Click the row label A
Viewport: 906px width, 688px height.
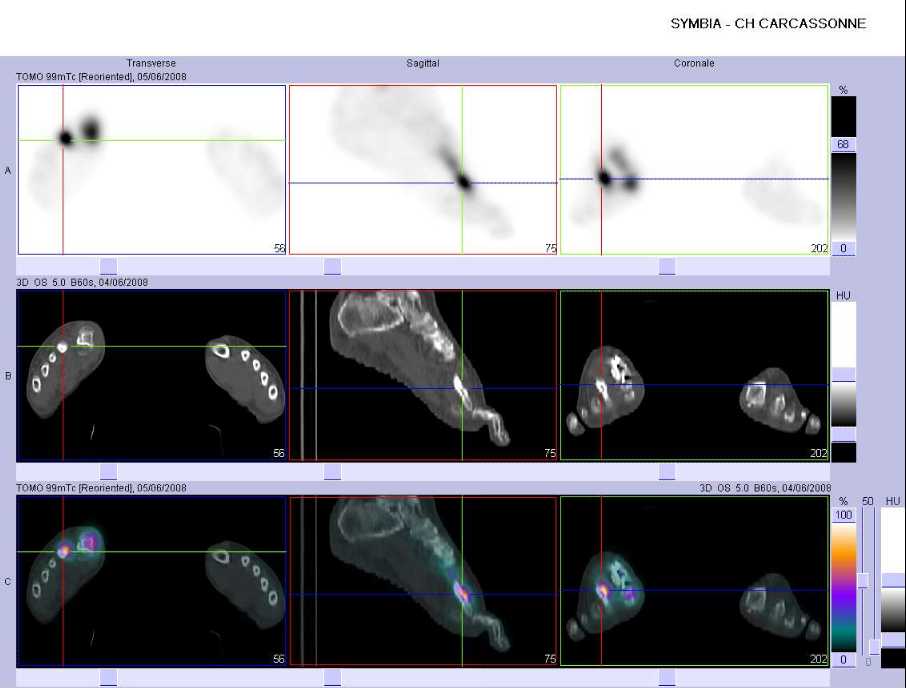[x=8, y=170]
